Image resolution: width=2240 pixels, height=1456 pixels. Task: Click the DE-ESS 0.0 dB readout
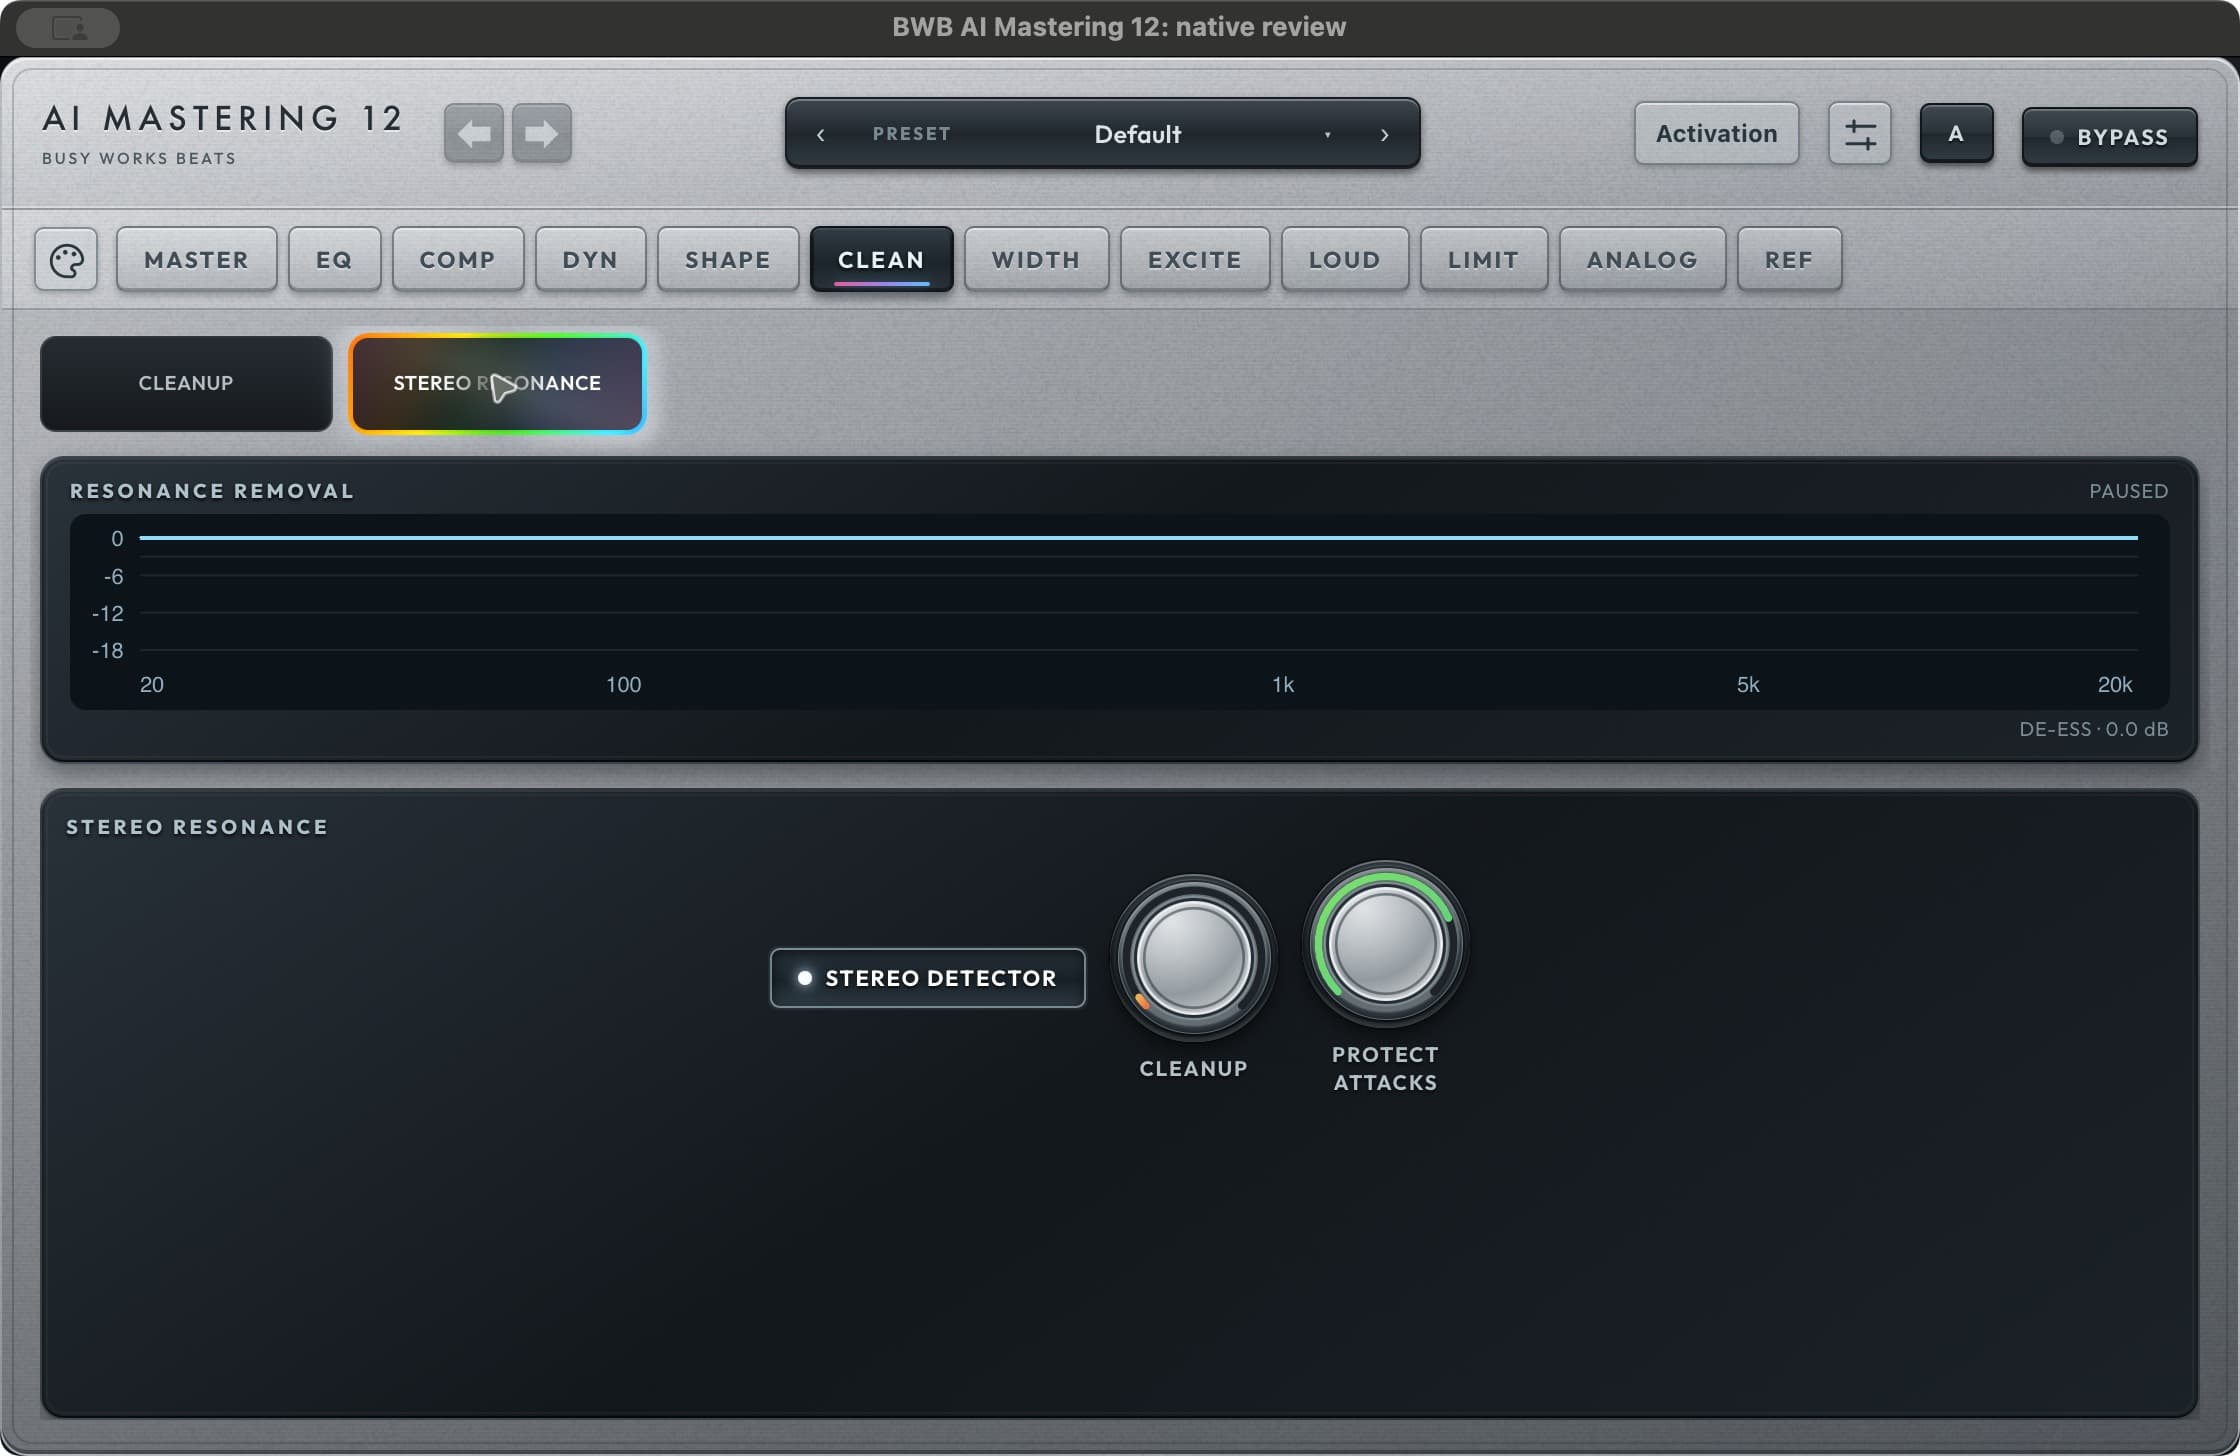tap(2093, 729)
